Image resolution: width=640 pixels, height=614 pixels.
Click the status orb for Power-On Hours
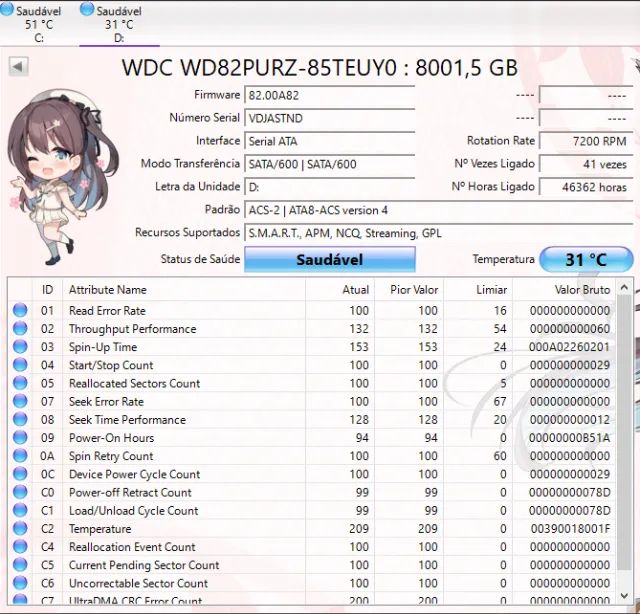(20, 438)
